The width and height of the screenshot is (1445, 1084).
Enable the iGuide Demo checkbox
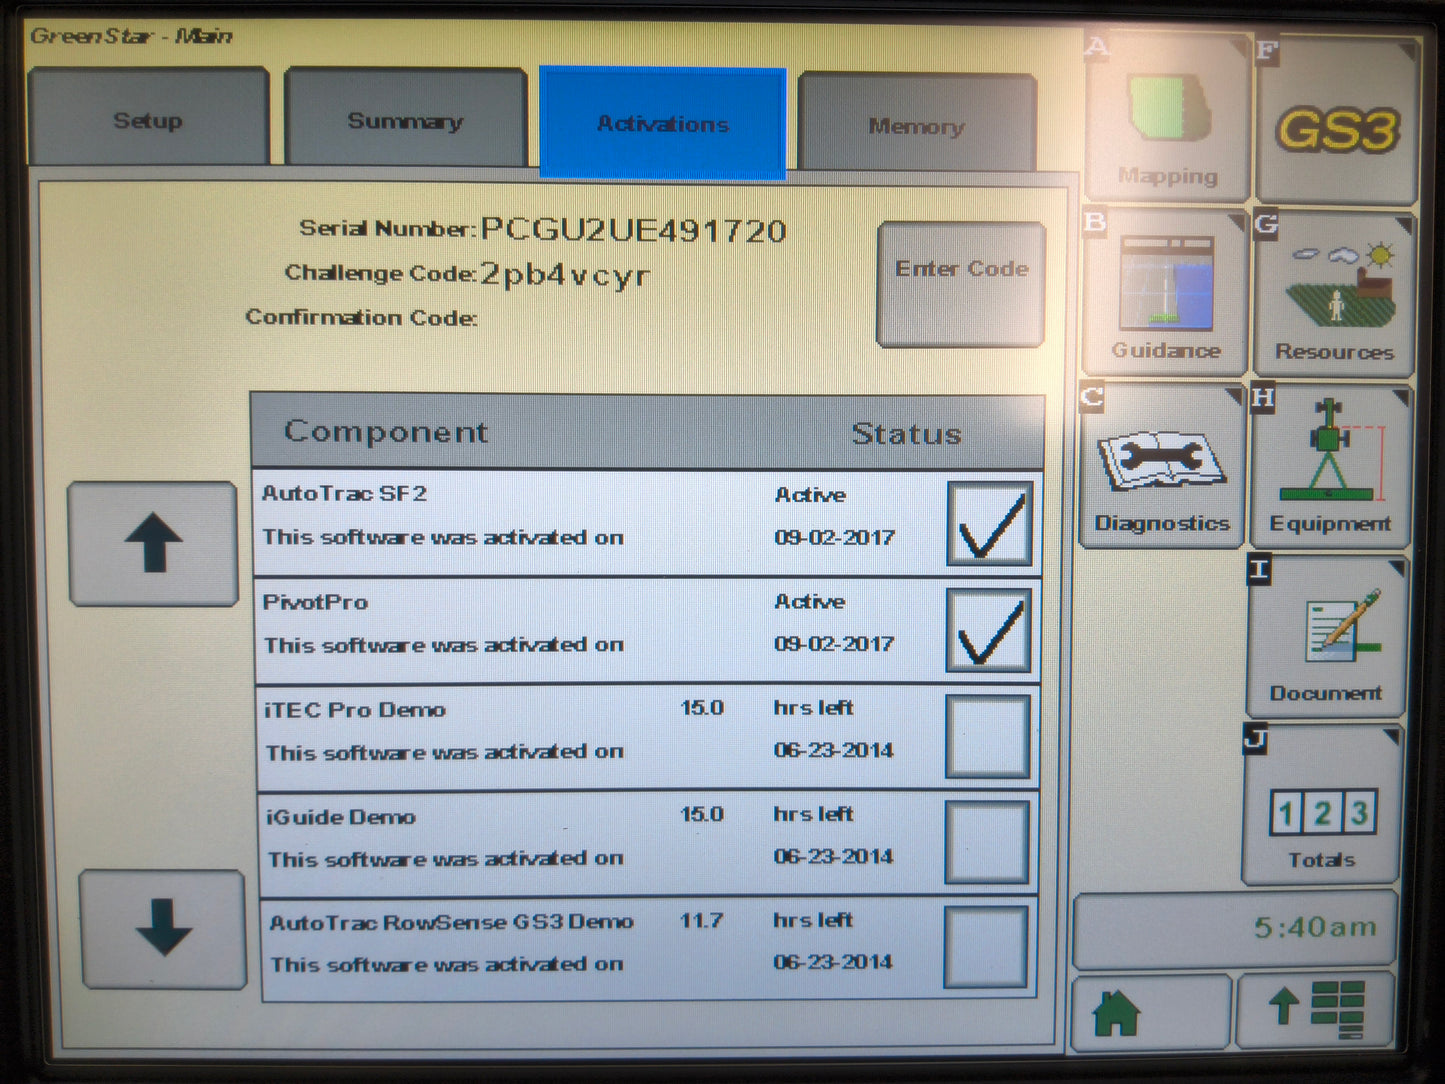(986, 843)
